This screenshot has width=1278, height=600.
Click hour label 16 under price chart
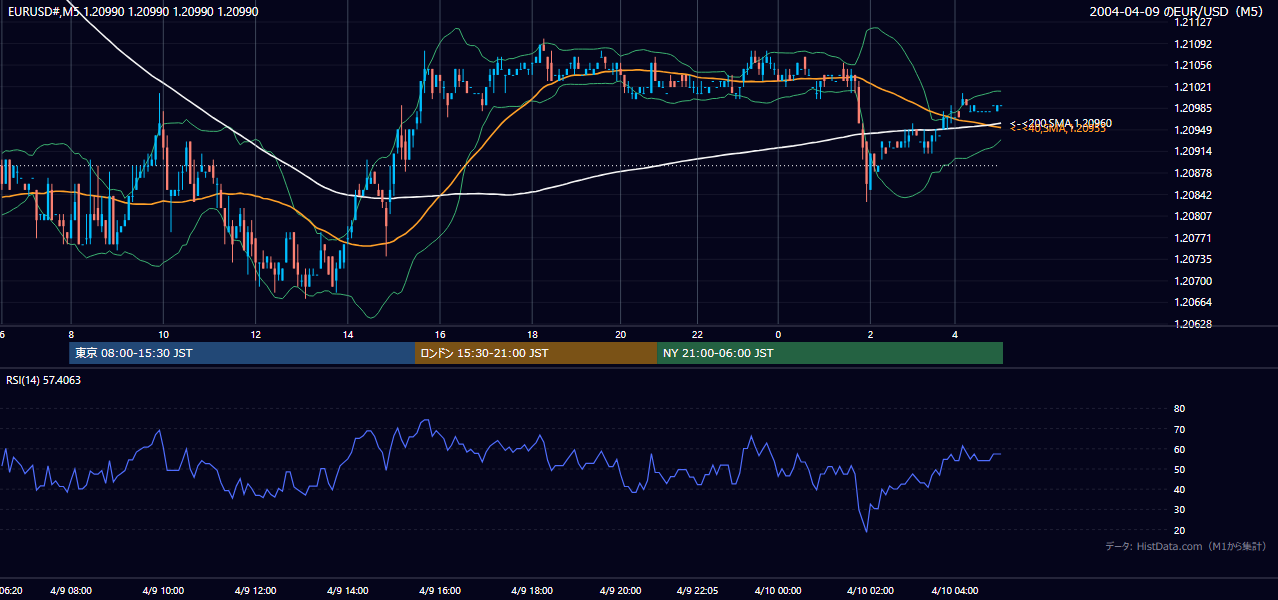coord(440,334)
